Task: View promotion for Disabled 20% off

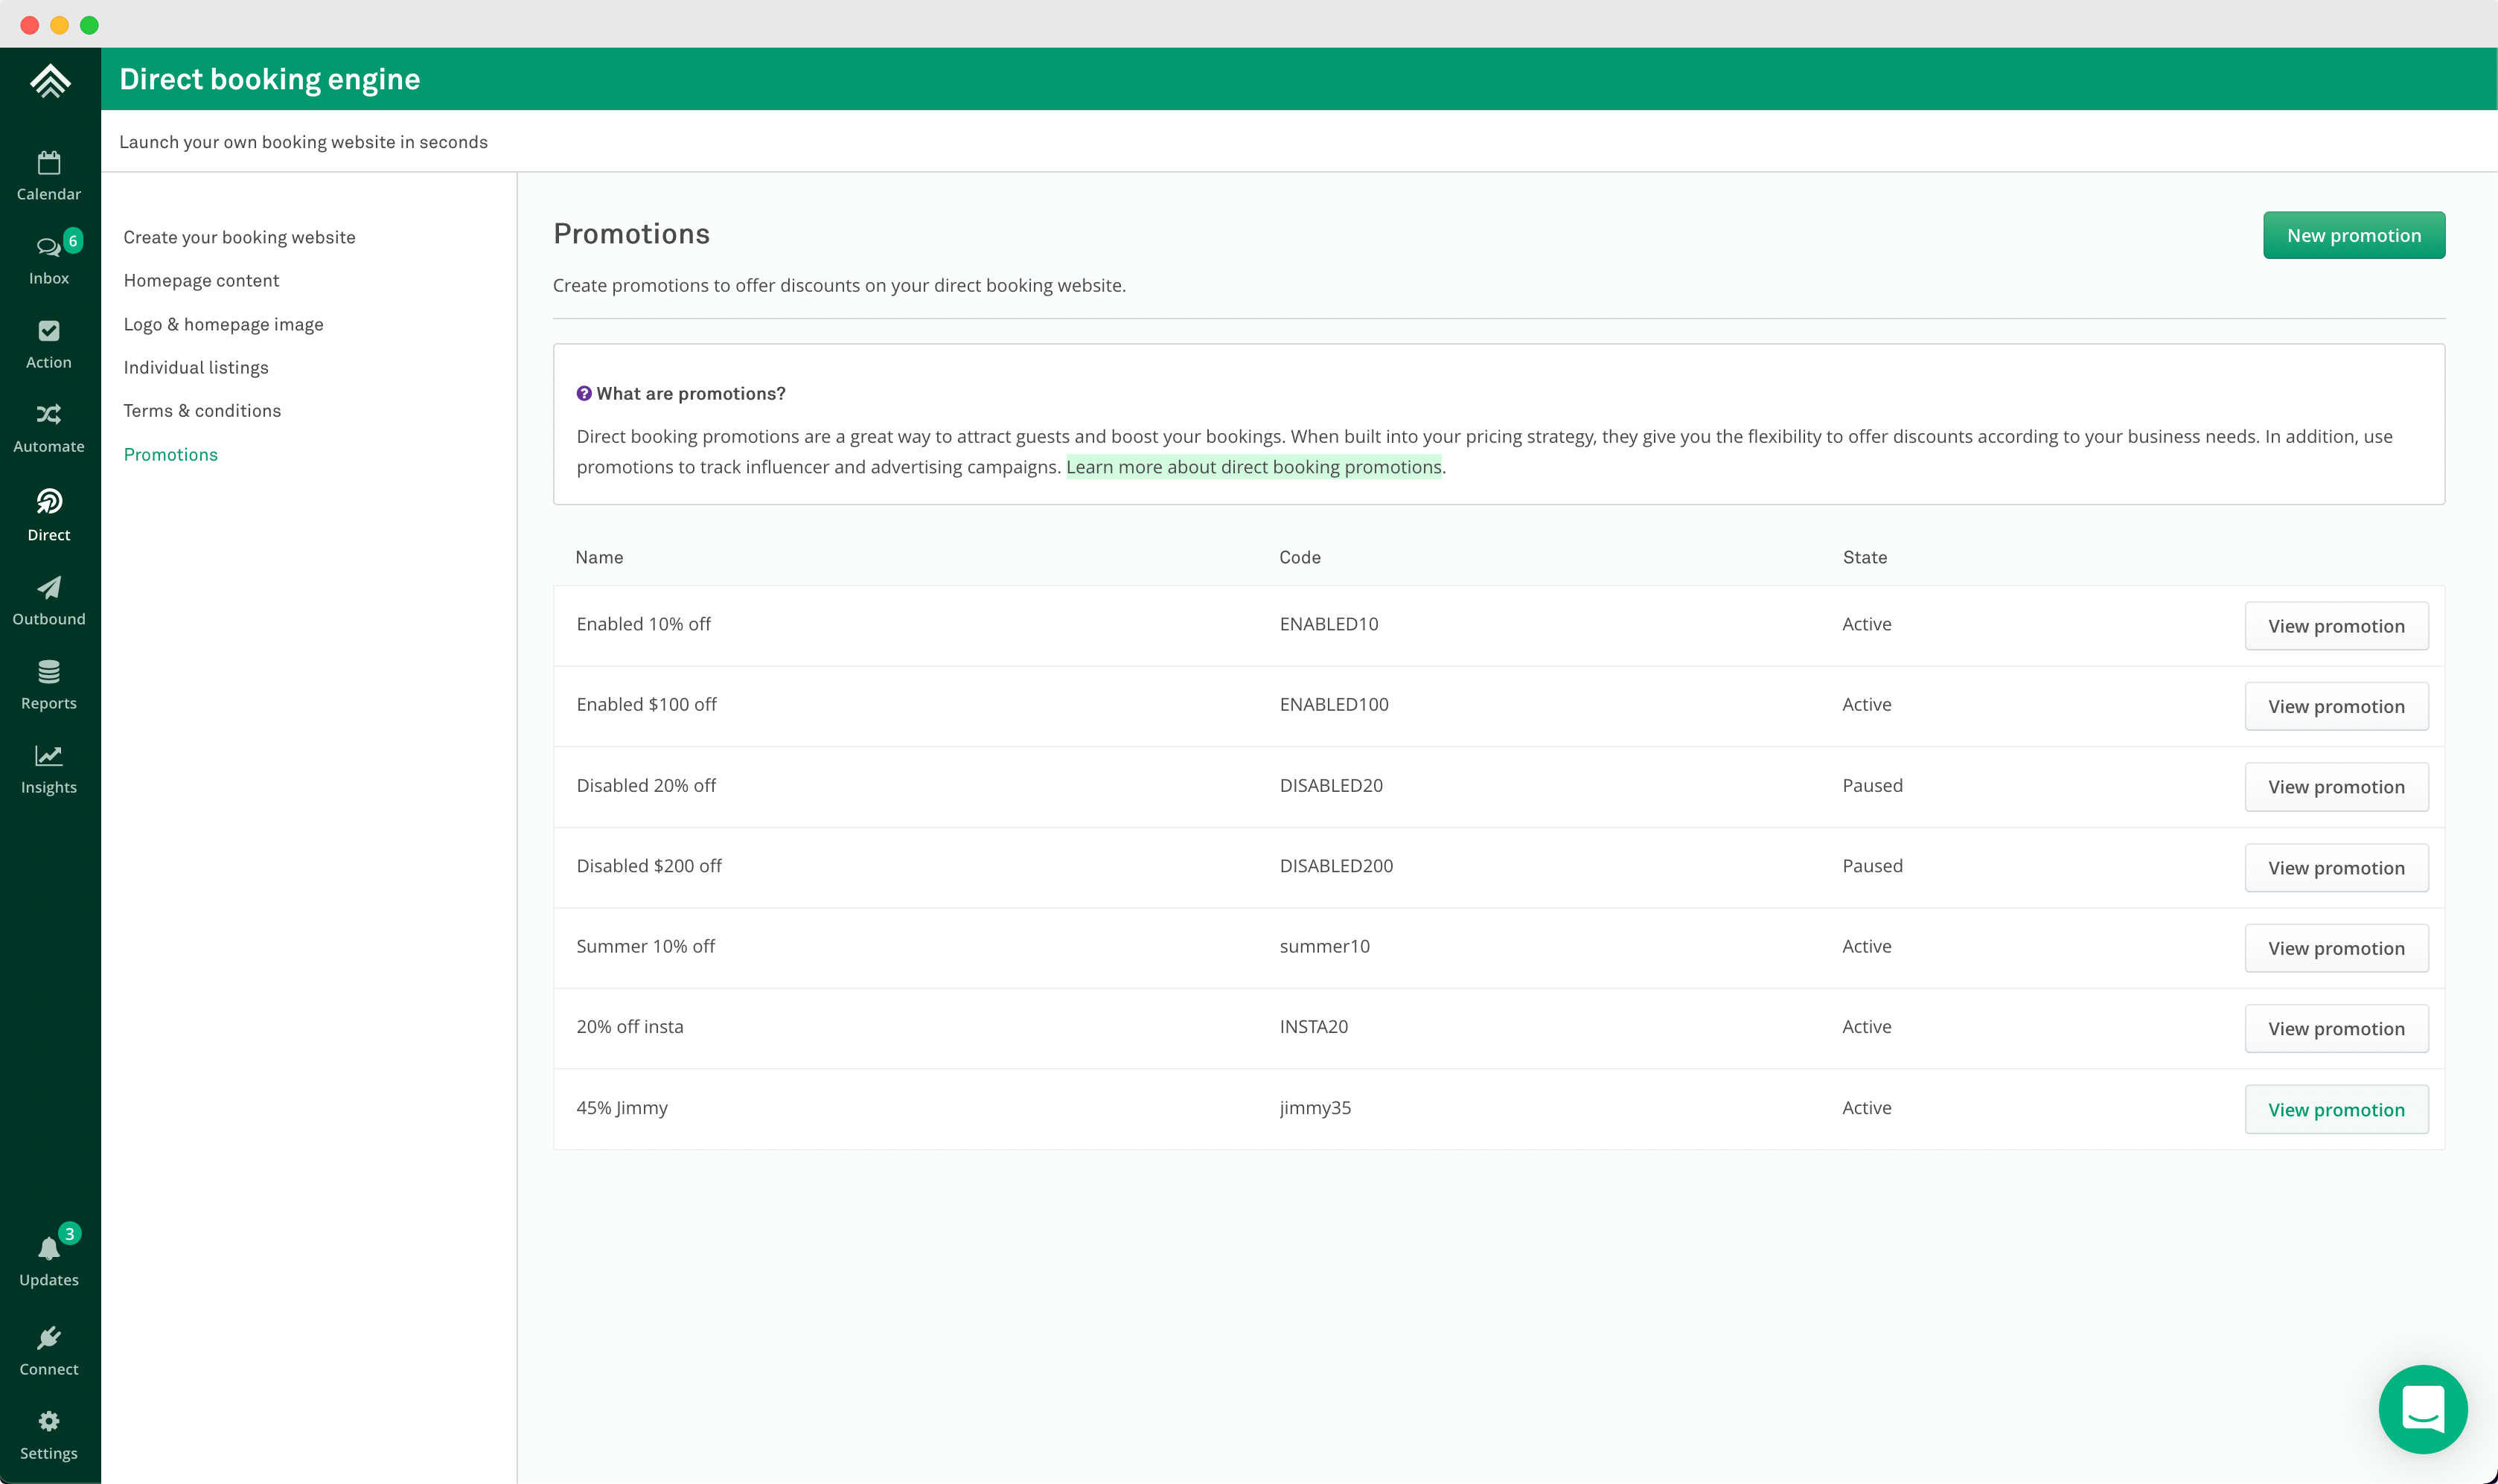Action: tap(2335, 787)
